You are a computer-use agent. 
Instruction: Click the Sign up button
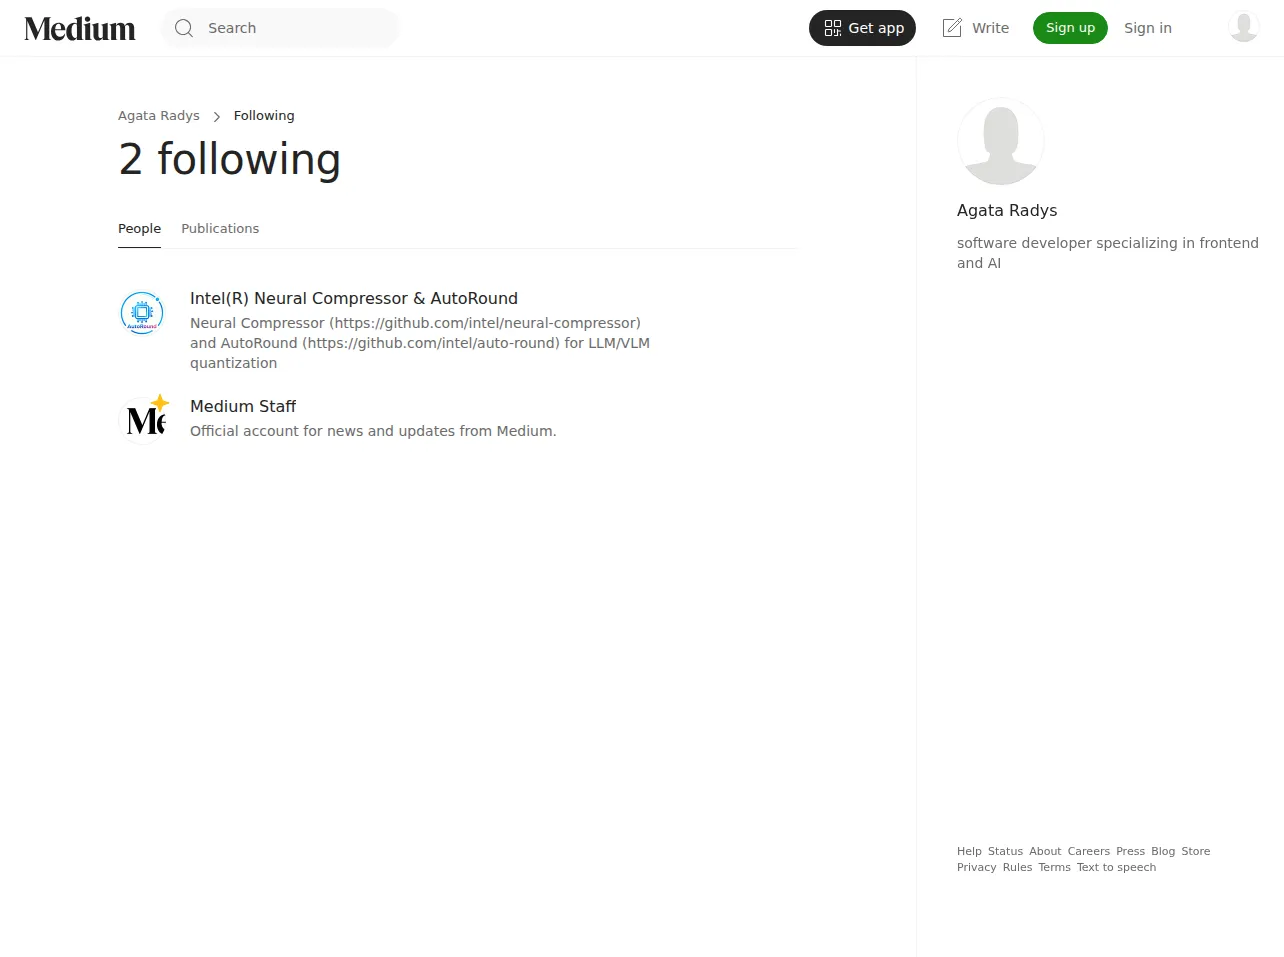coord(1070,28)
